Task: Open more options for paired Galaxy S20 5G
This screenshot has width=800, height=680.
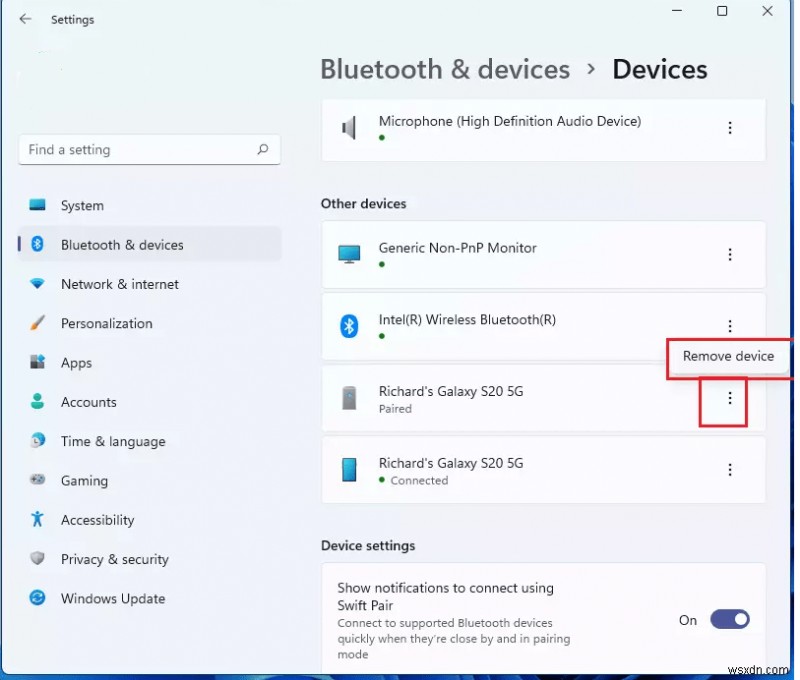Action: [x=730, y=398]
